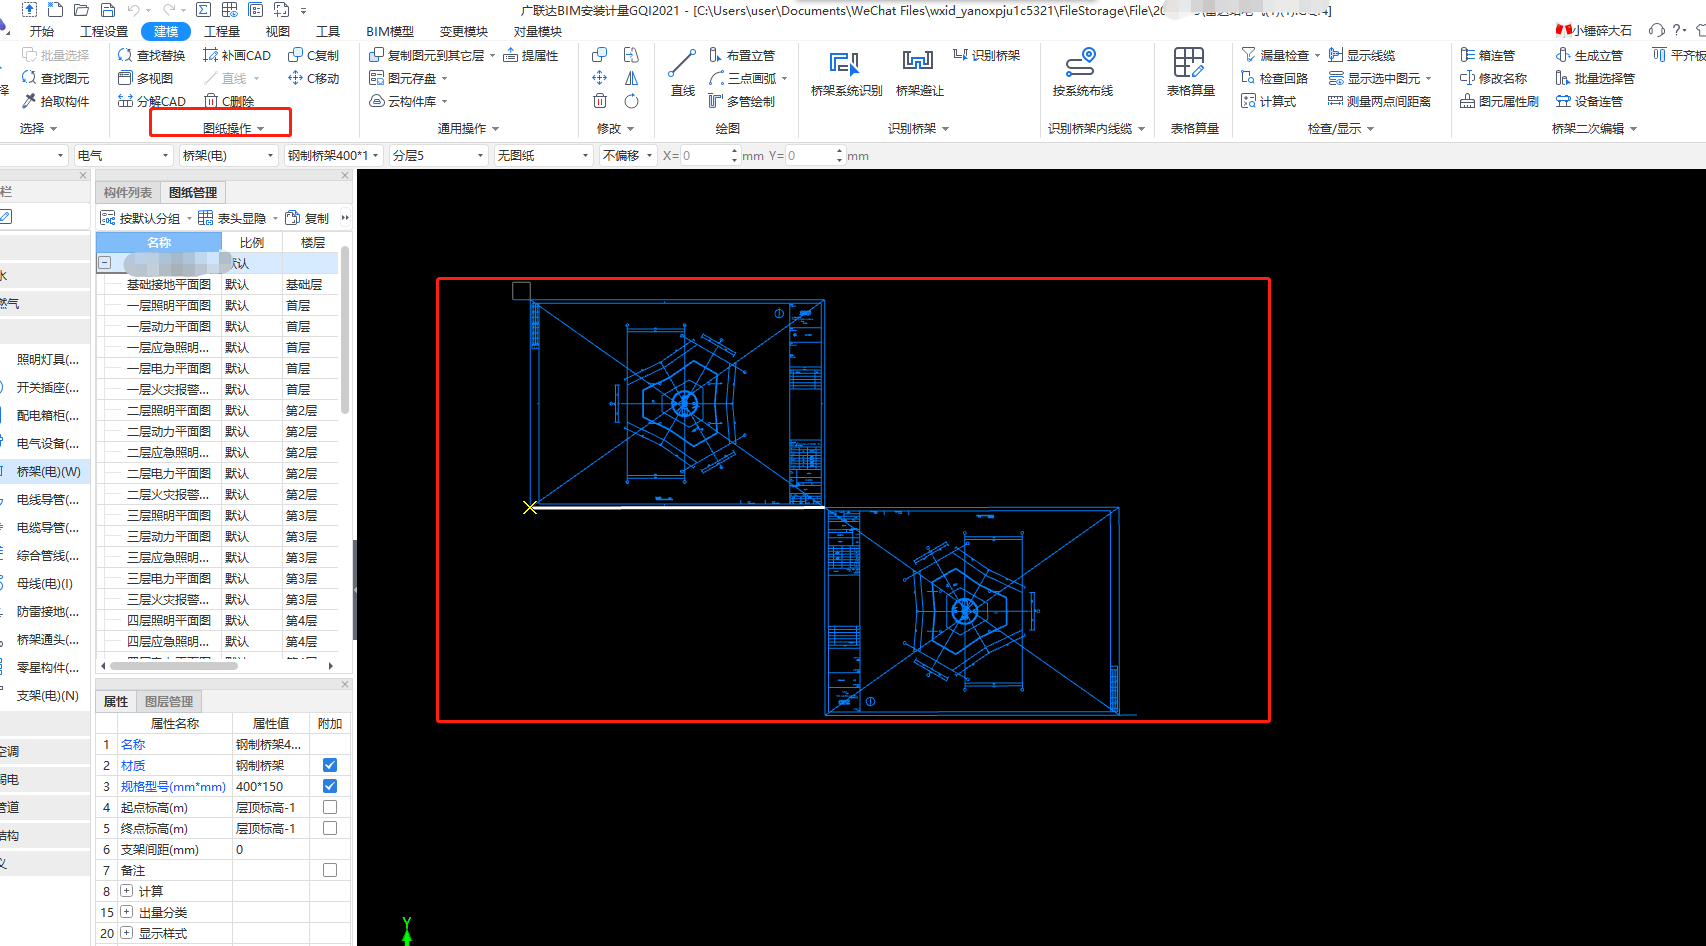Image resolution: width=1706 pixels, height=946 pixels.
Task: Open the 电气 specialty dropdown
Action: pyautogui.click(x=124, y=155)
